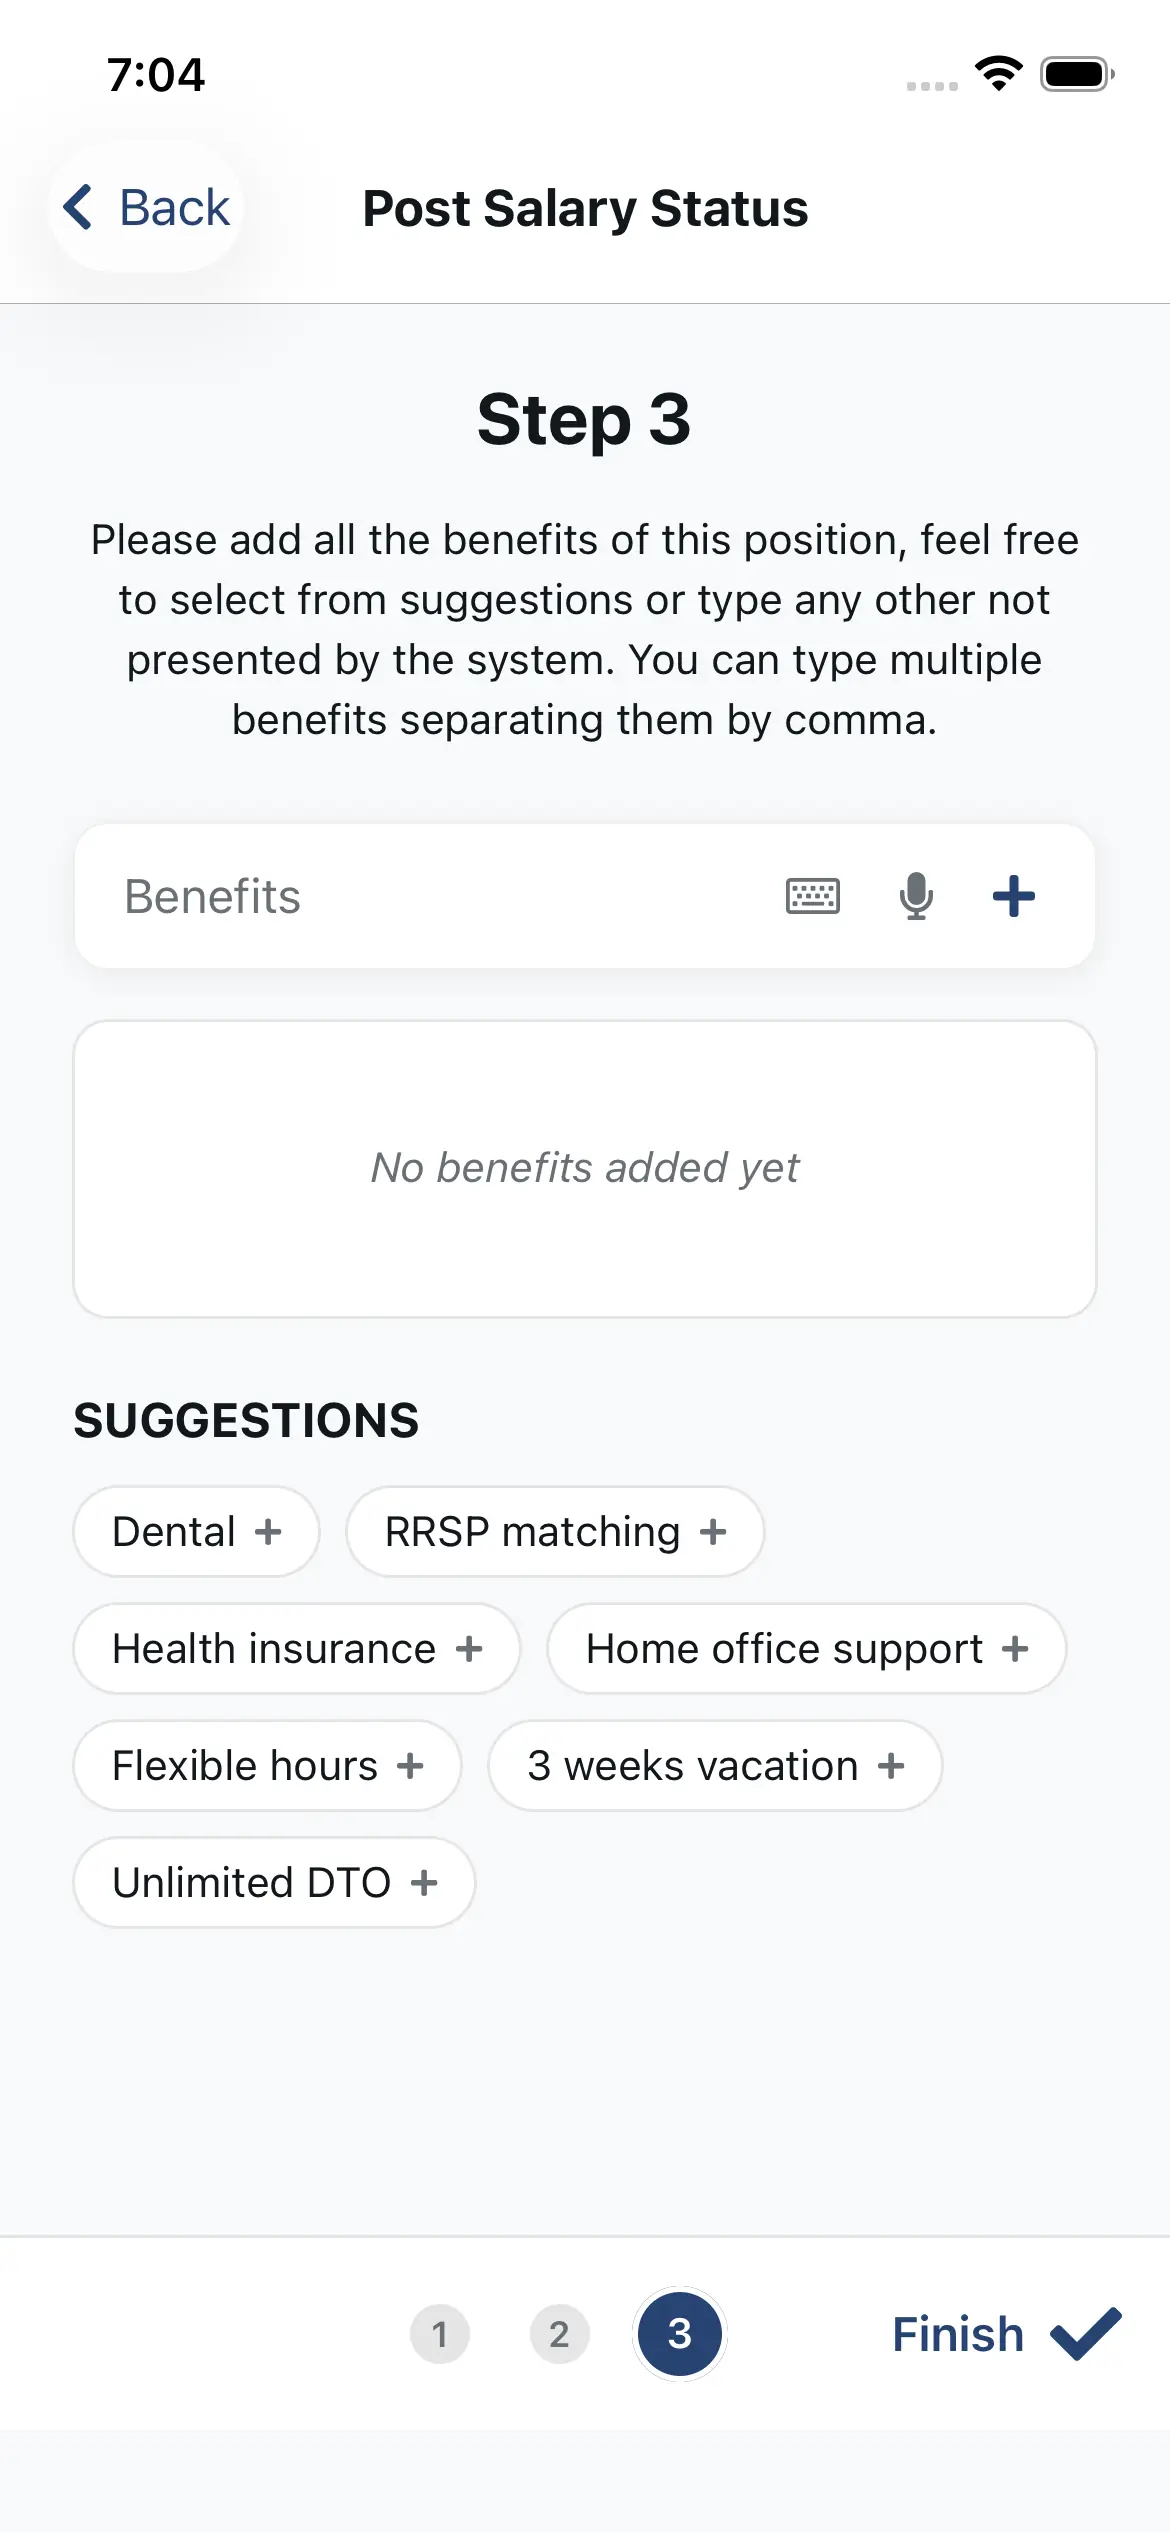Tap the Back button label

[x=174, y=208]
